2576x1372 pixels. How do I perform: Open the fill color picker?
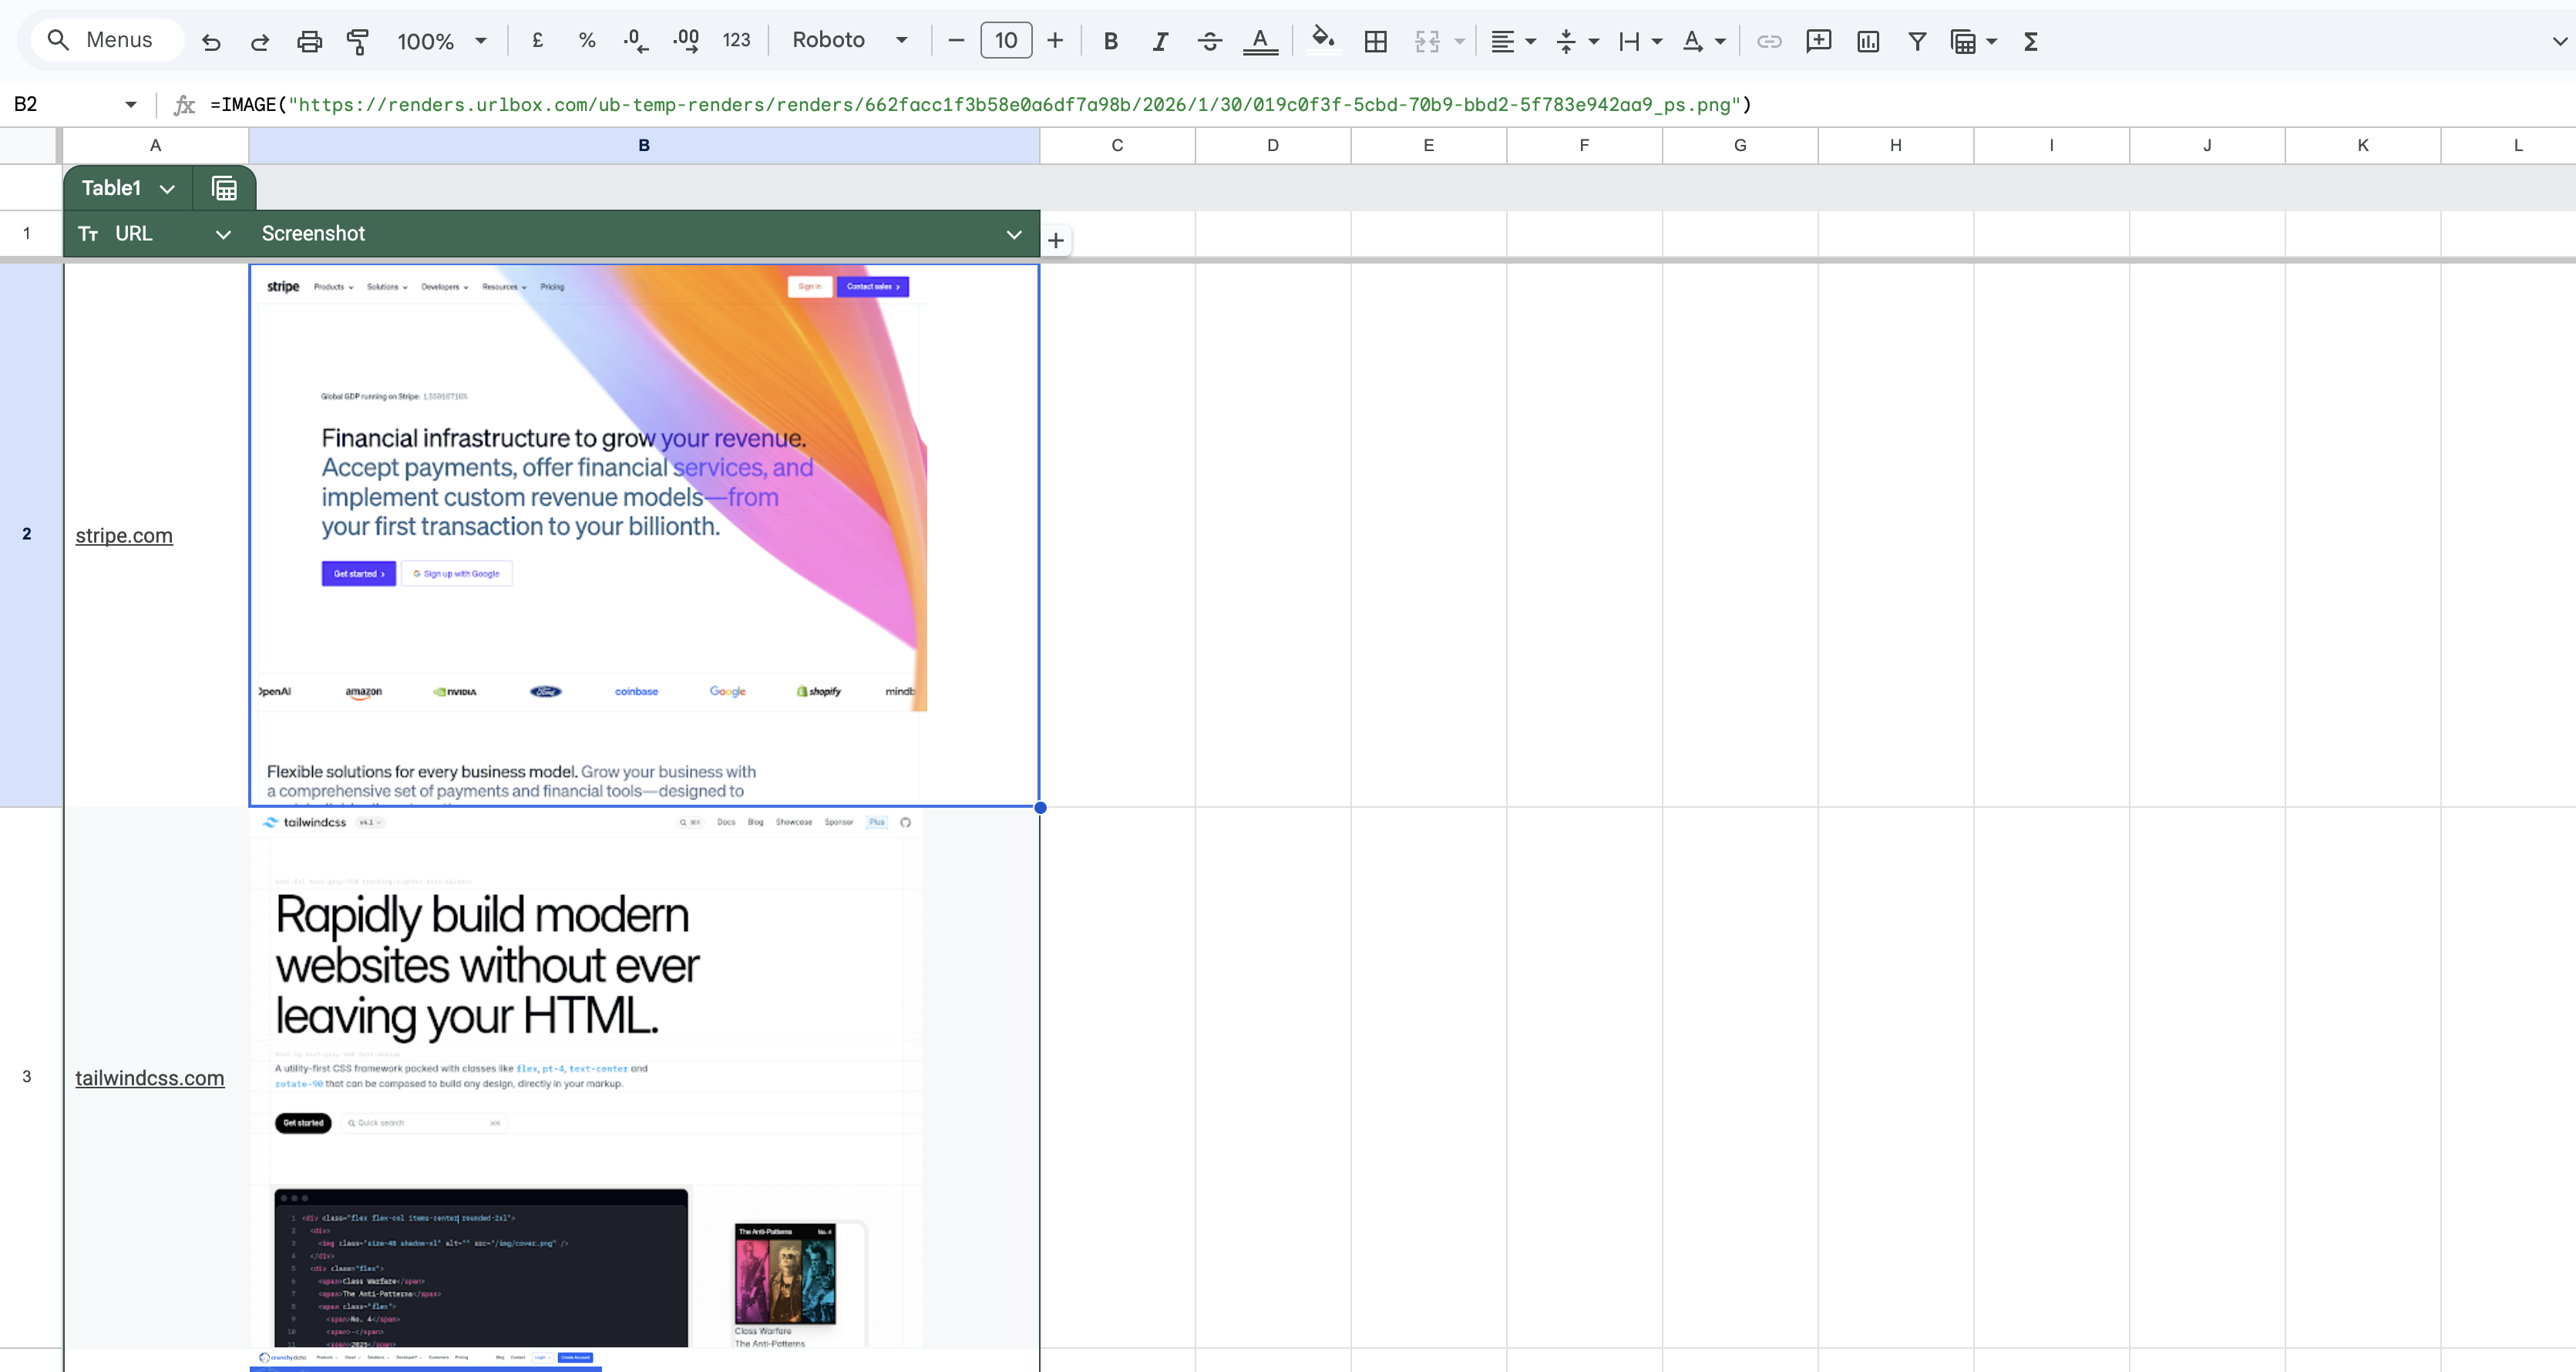[x=1322, y=41]
